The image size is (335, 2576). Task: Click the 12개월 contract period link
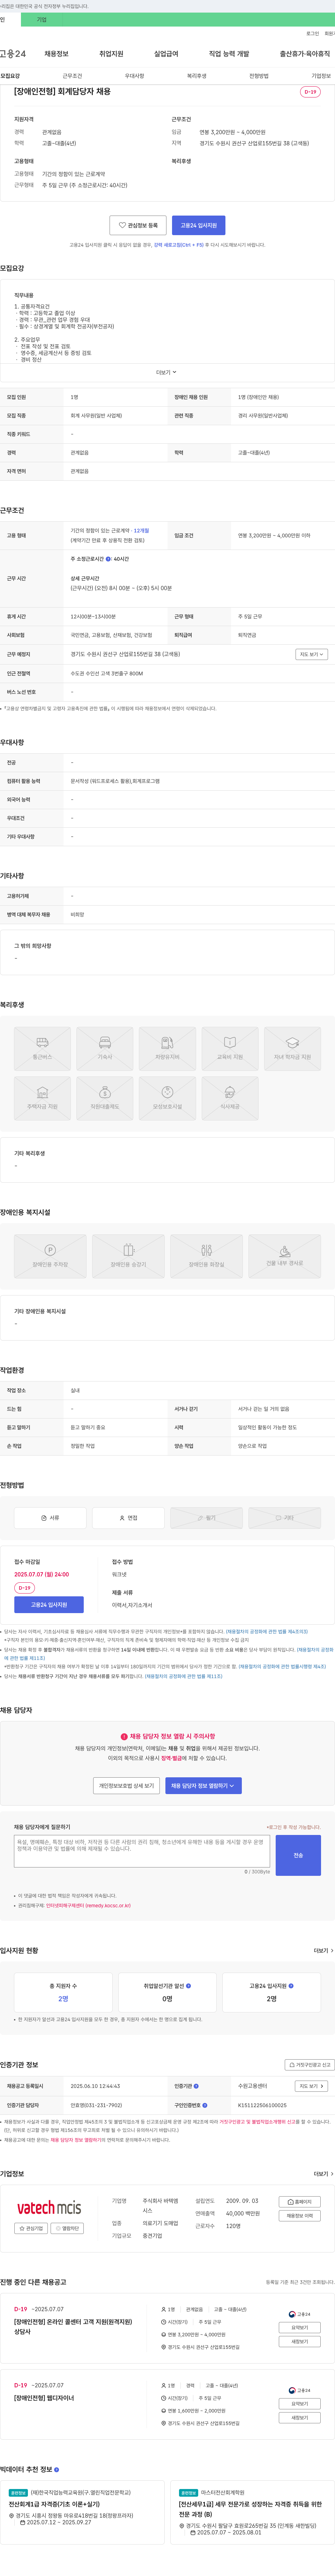tap(141, 531)
